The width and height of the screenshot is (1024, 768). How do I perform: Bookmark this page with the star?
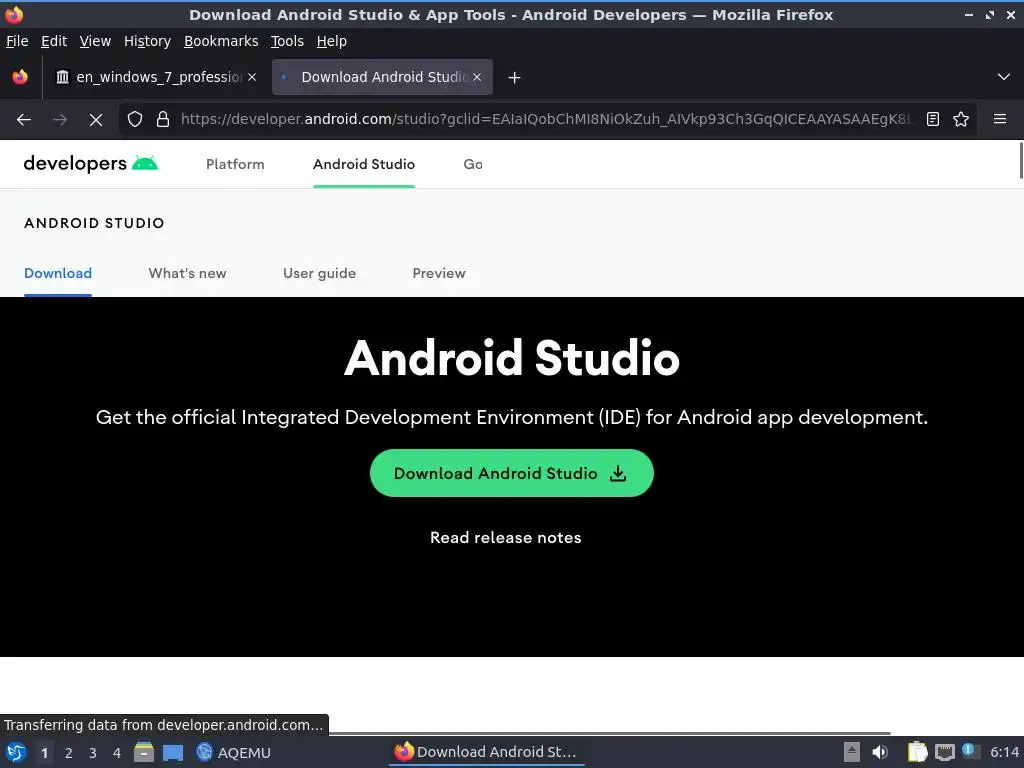(961, 119)
